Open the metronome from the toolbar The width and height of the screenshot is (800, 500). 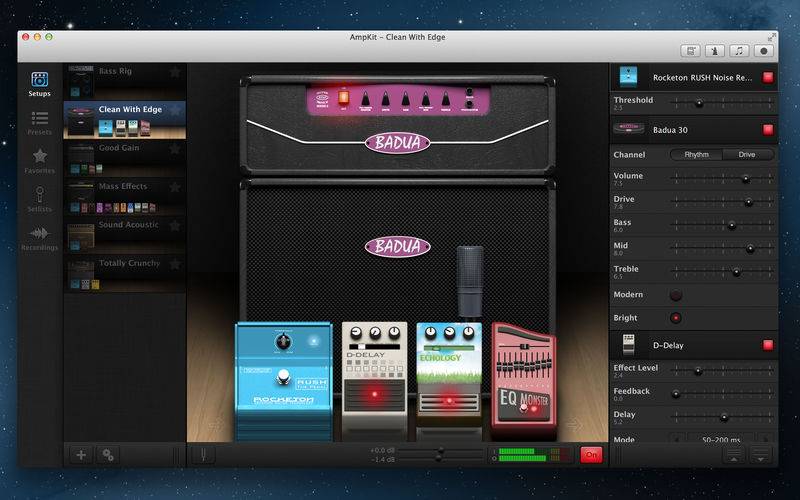715,51
